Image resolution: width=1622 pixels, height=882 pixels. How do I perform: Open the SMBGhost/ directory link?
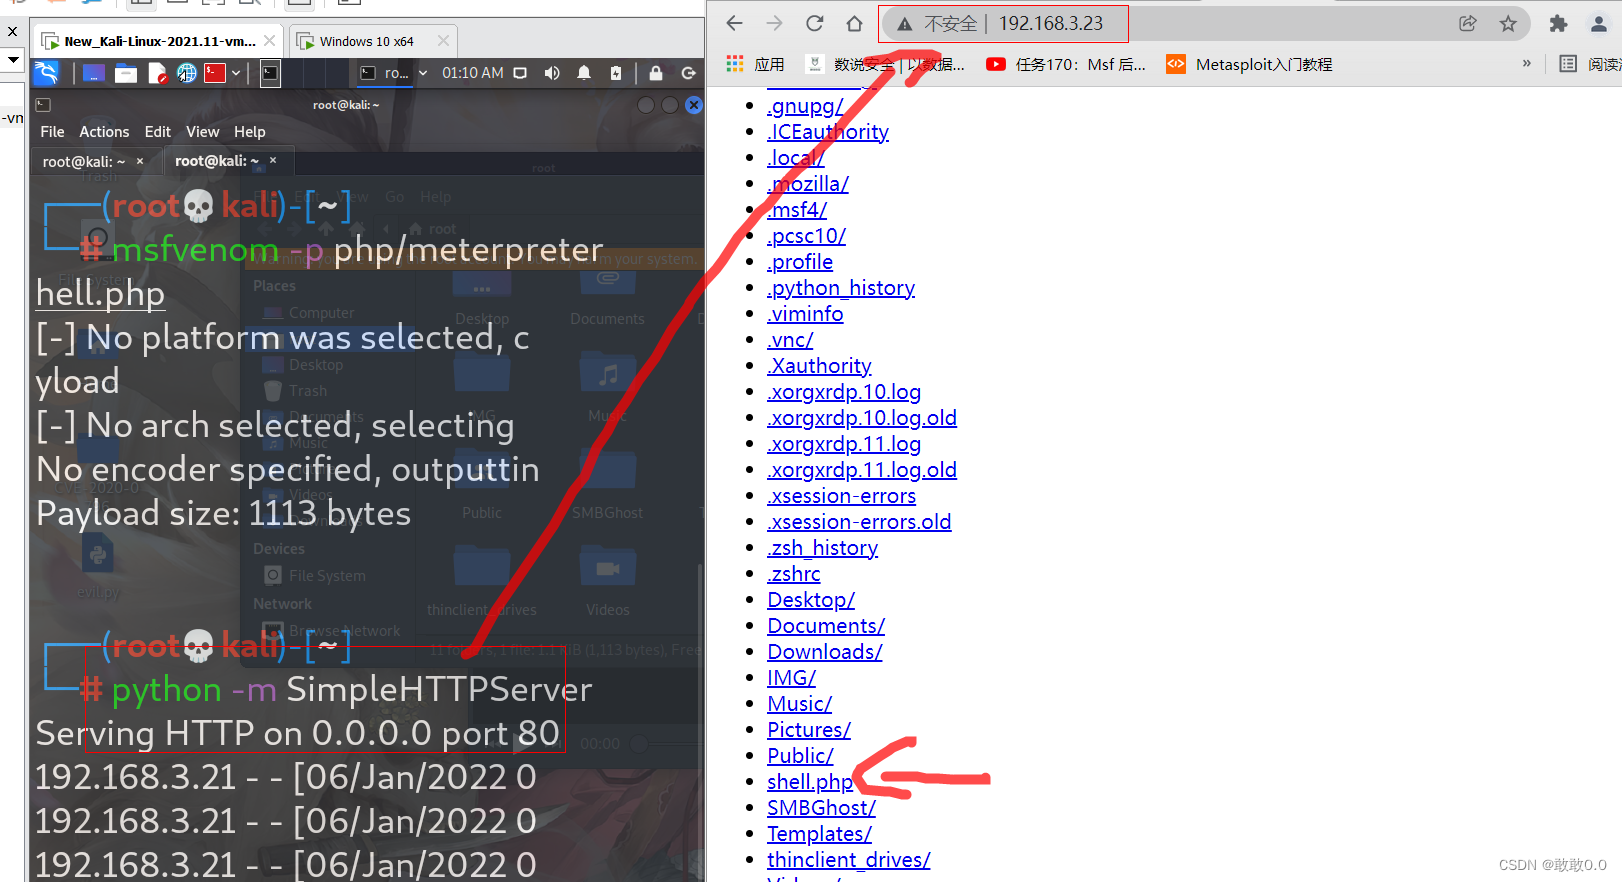[821, 808]
